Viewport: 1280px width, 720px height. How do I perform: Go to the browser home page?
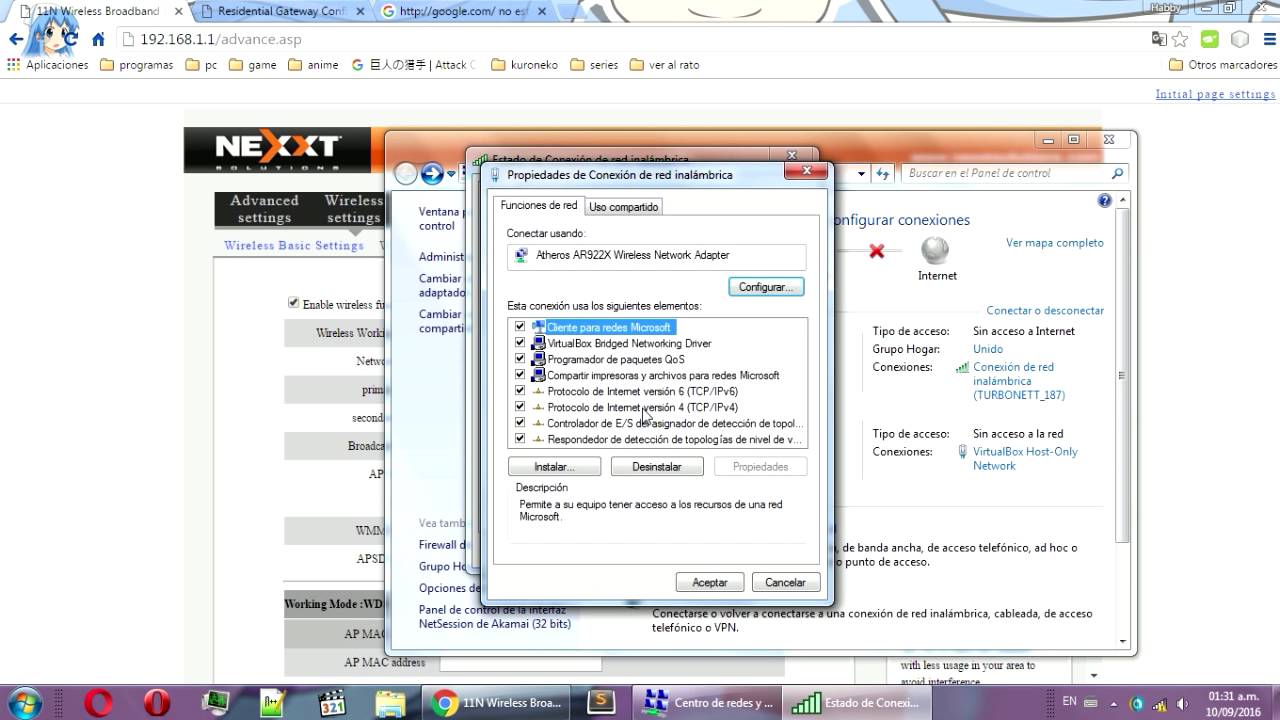point(98,40)
